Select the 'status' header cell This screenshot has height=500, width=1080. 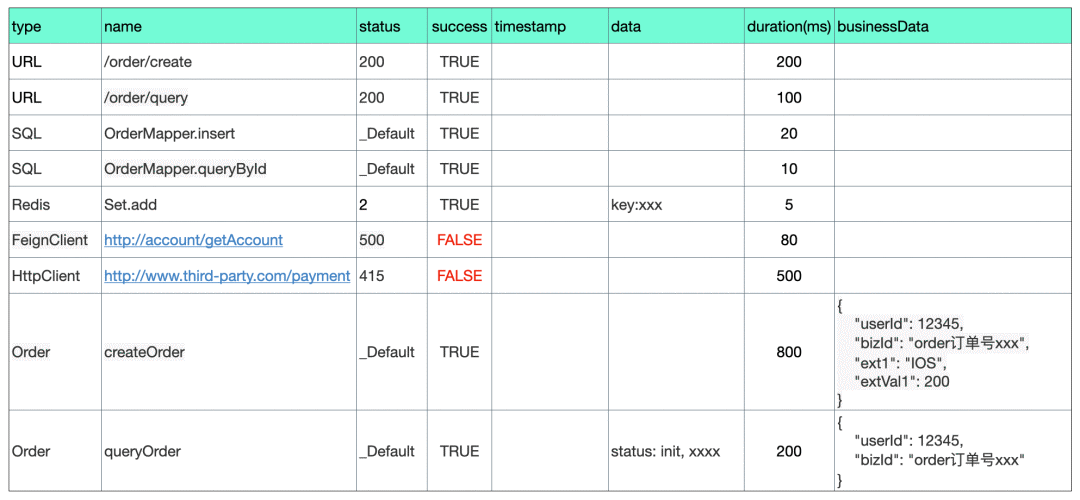click(379, 27)
